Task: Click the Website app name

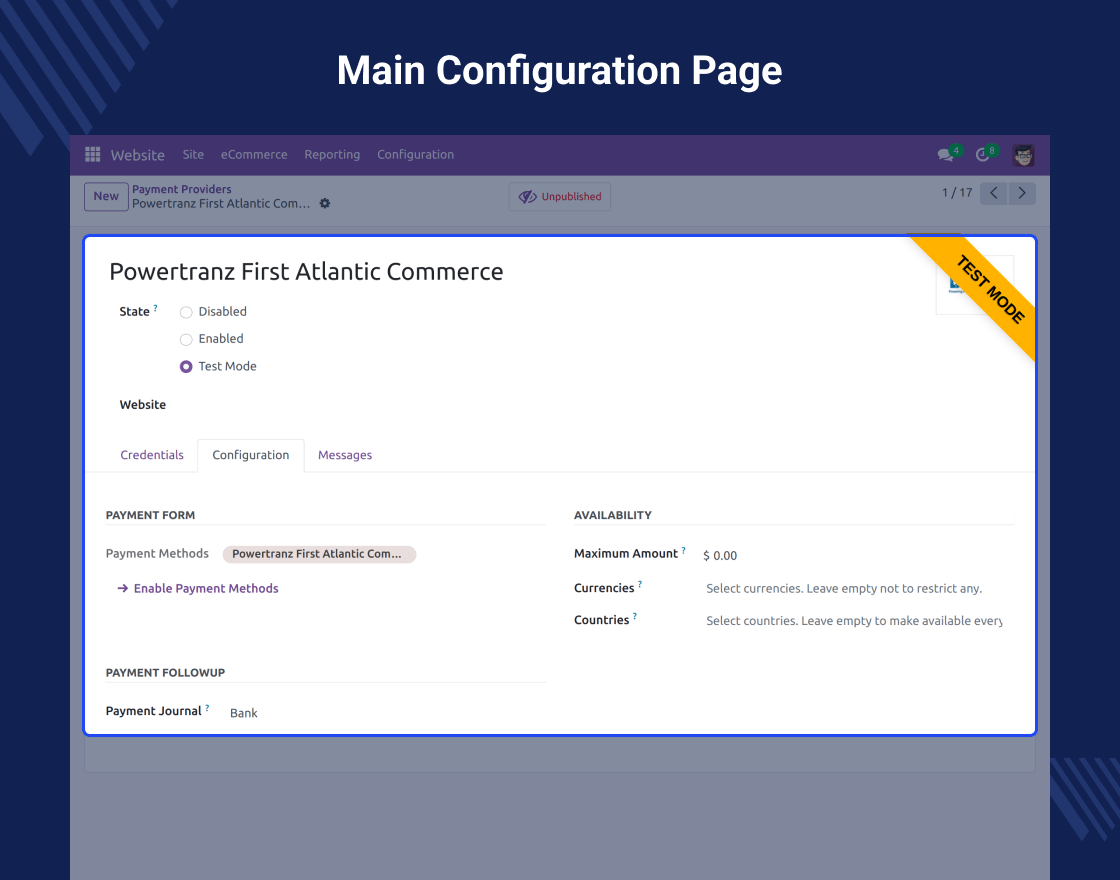Action: coord(138,155)
